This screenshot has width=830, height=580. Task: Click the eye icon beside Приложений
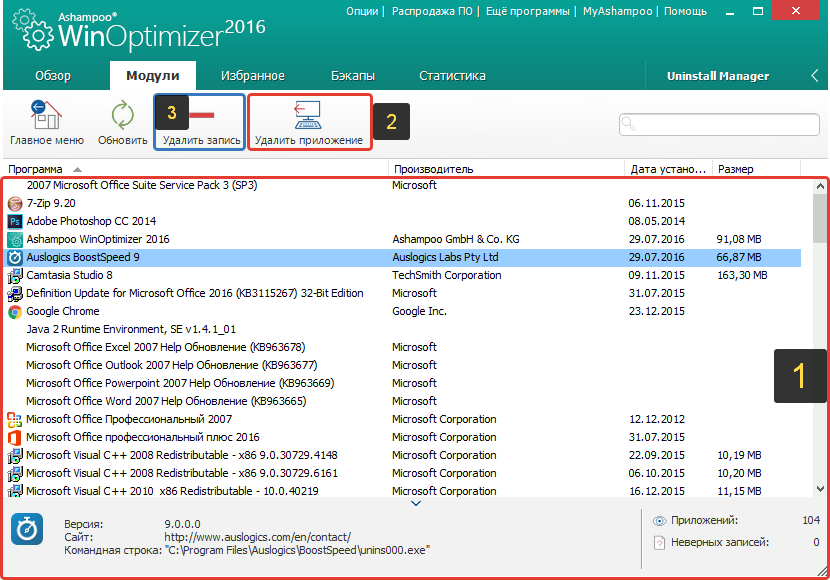(x=659, y=521)
